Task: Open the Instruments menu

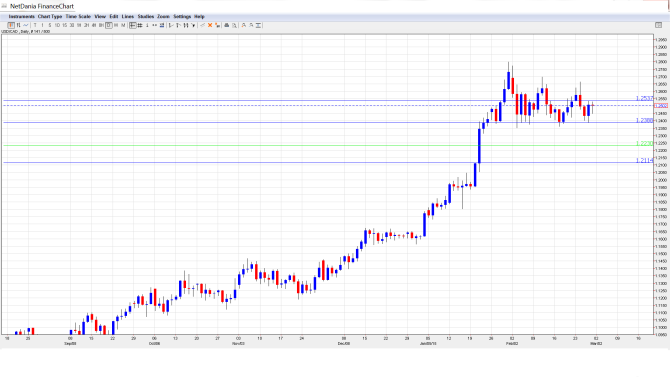Action: point(21,17)
